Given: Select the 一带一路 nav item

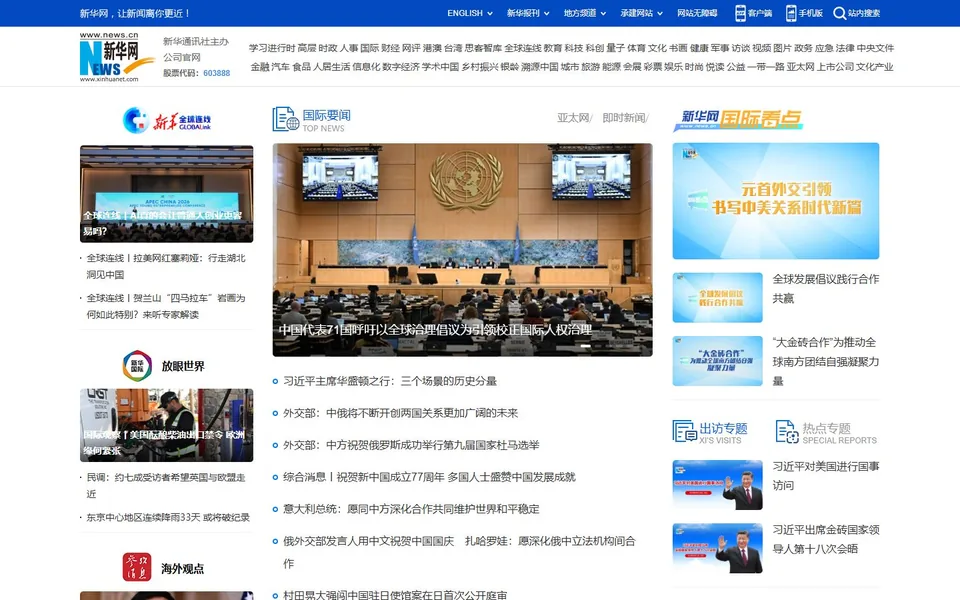Looking at the screenshot, I should 765,67.
